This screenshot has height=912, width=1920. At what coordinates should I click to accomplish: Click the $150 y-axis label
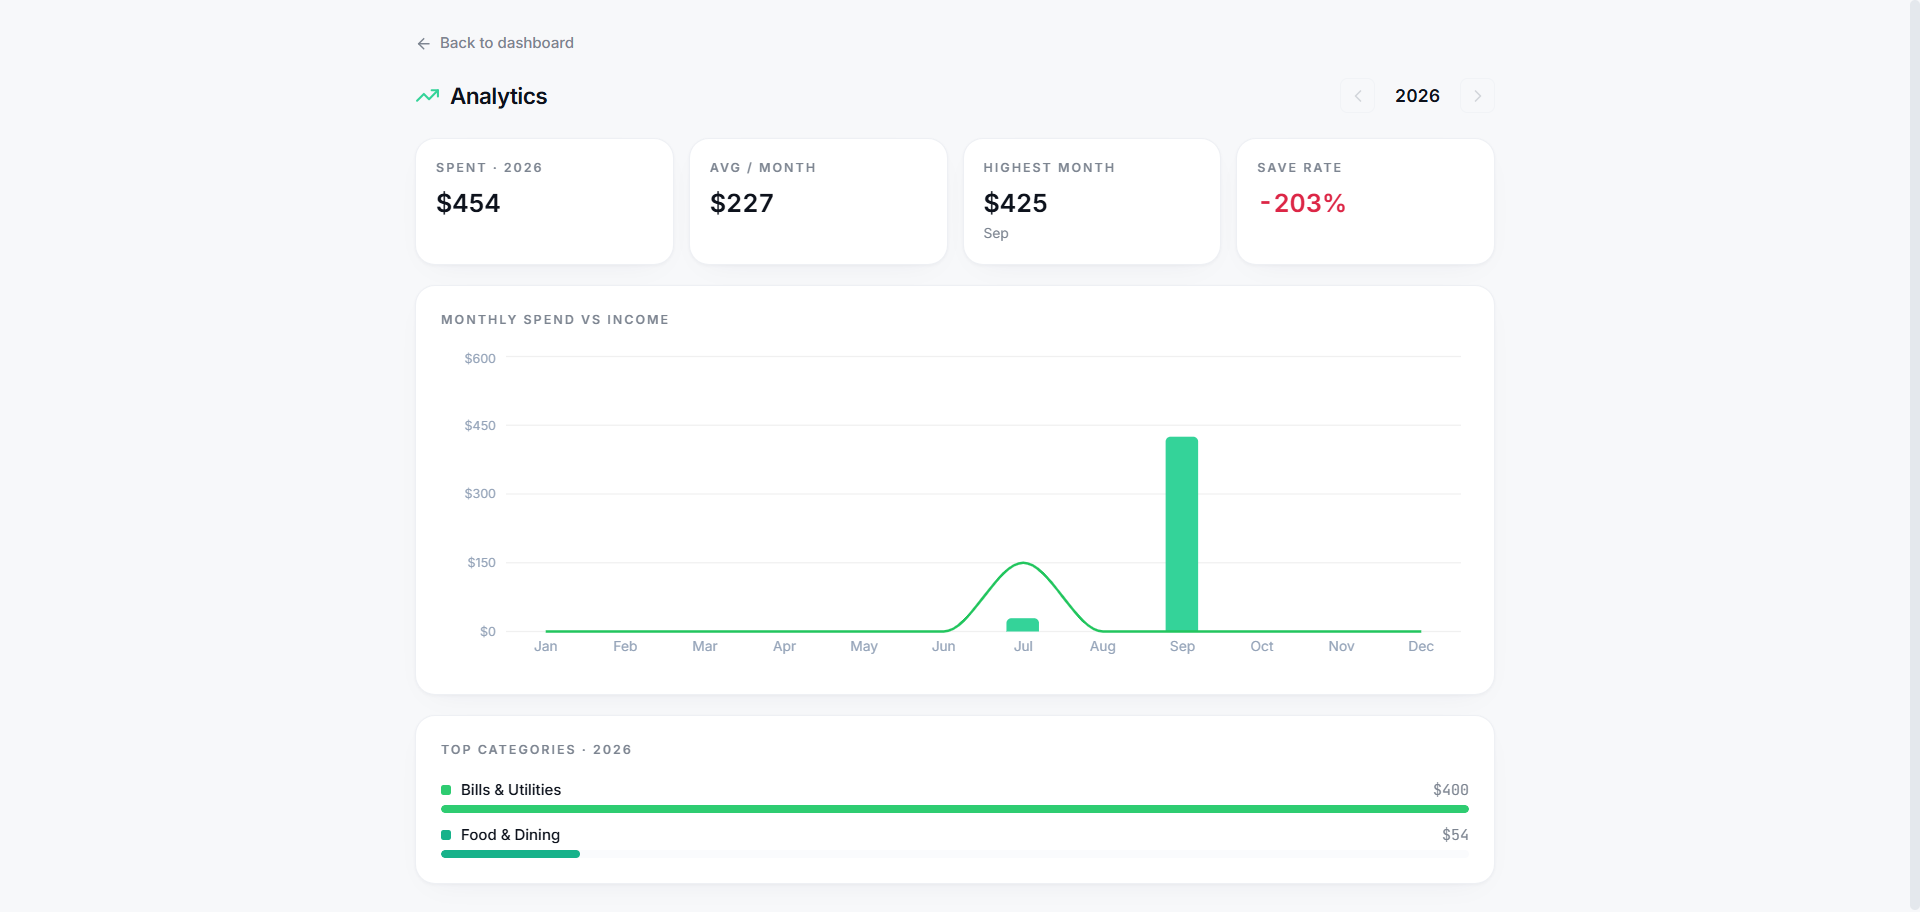(481, 562)
